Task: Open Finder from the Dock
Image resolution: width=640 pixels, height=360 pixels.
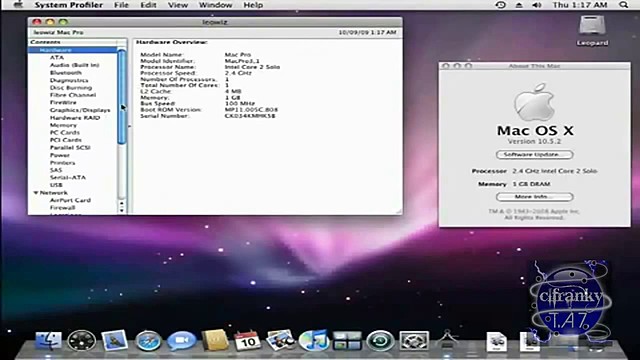Action: click(49, 340)
